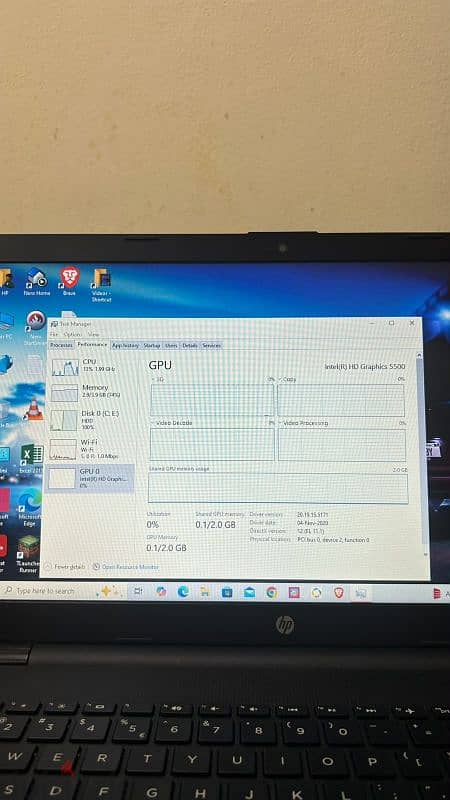Click the Open Resource Monitor link

[126, 566]
